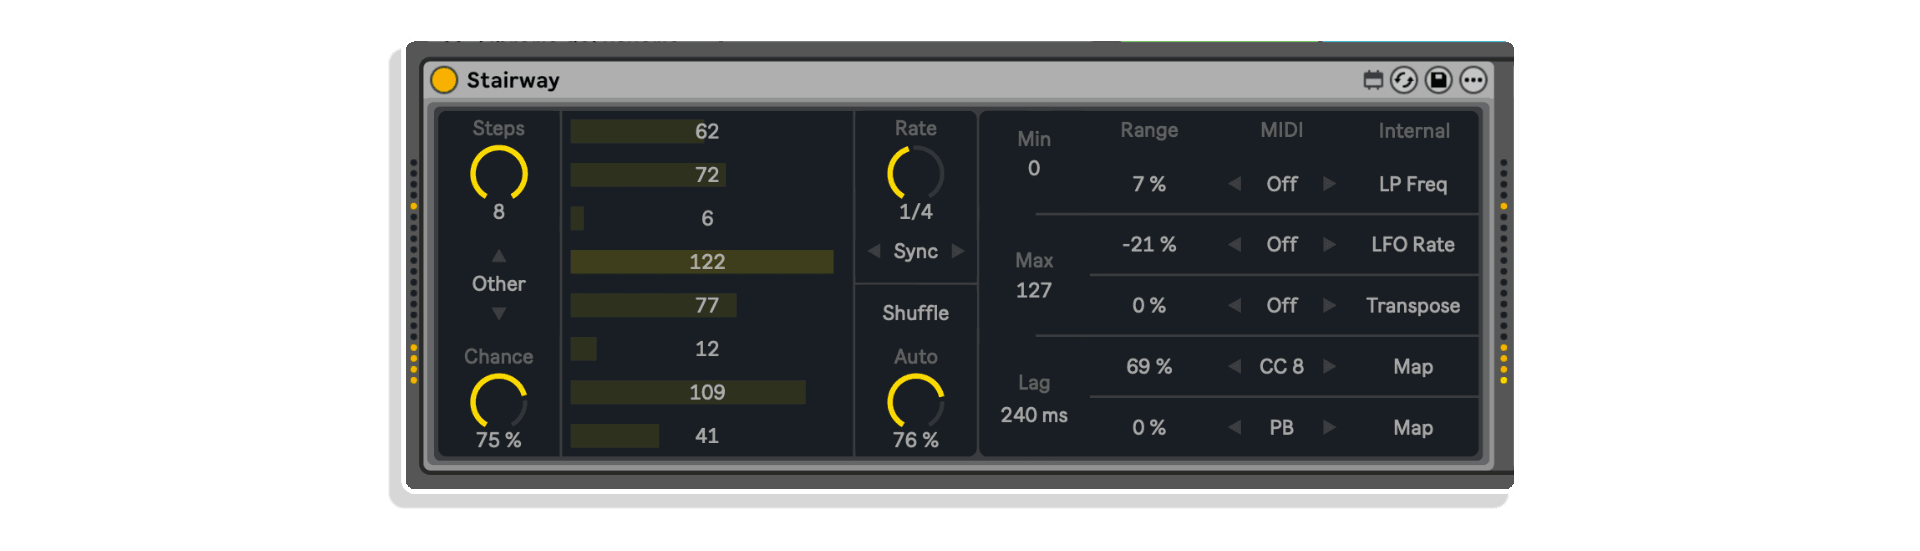This screenshot has height=551, width=1920.
Task: Click the LP Freq internal target
Action: [x=1413, y=184]
